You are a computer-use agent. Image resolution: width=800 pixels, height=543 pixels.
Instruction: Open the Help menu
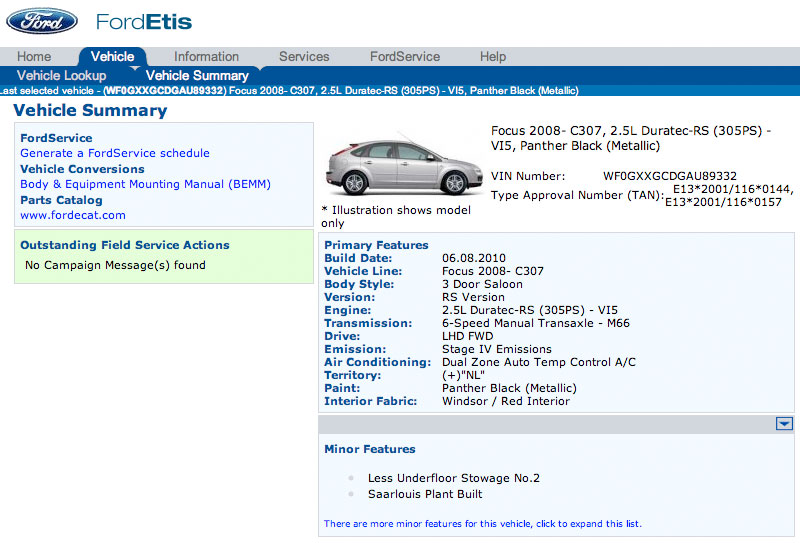(x=493, y=56)
